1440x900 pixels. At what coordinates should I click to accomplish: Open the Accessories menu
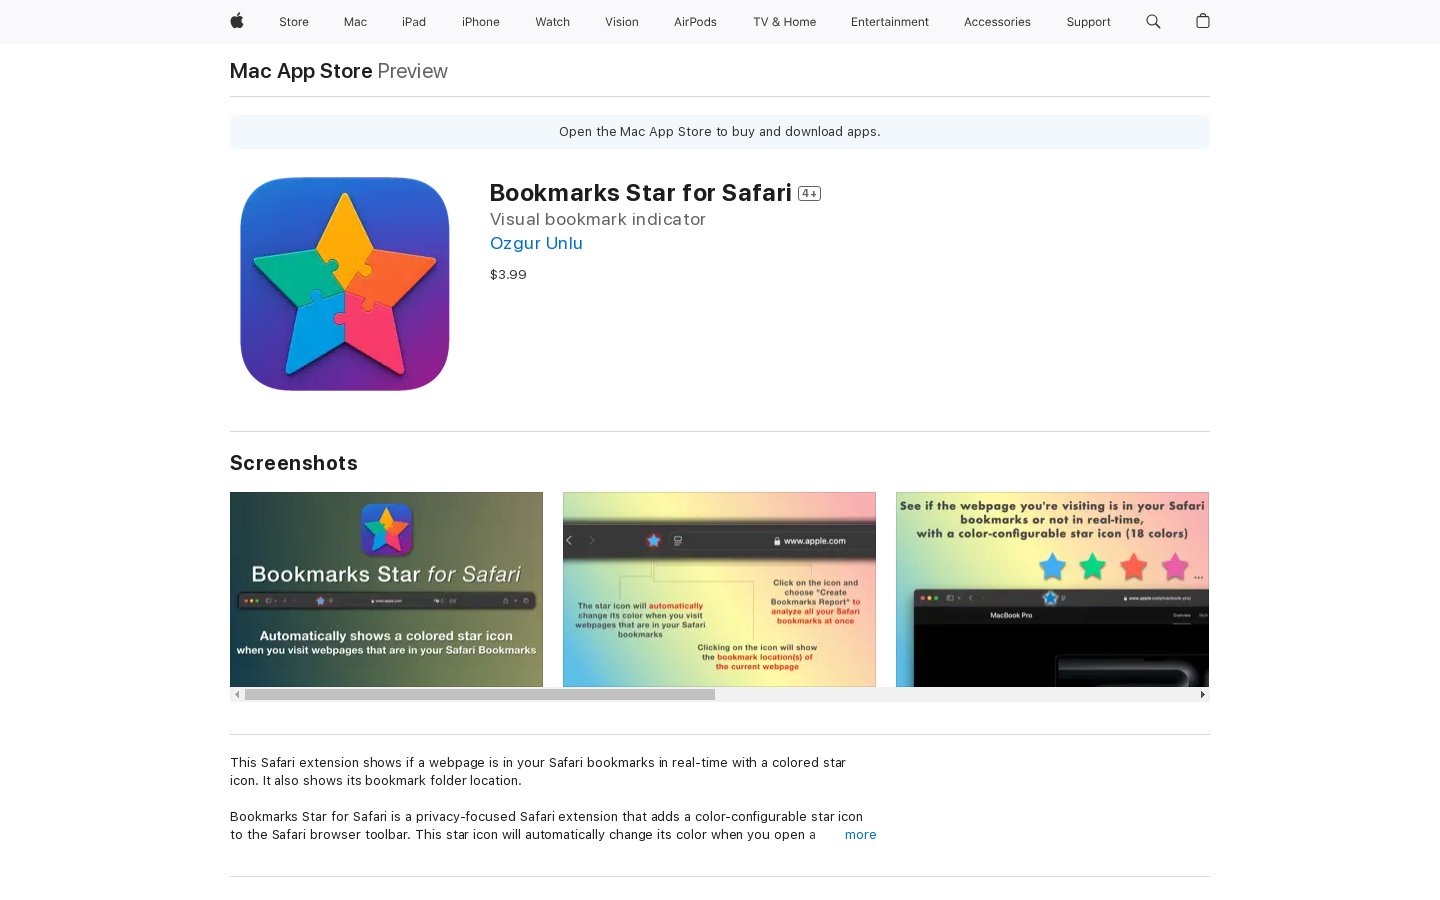(997, 22)
